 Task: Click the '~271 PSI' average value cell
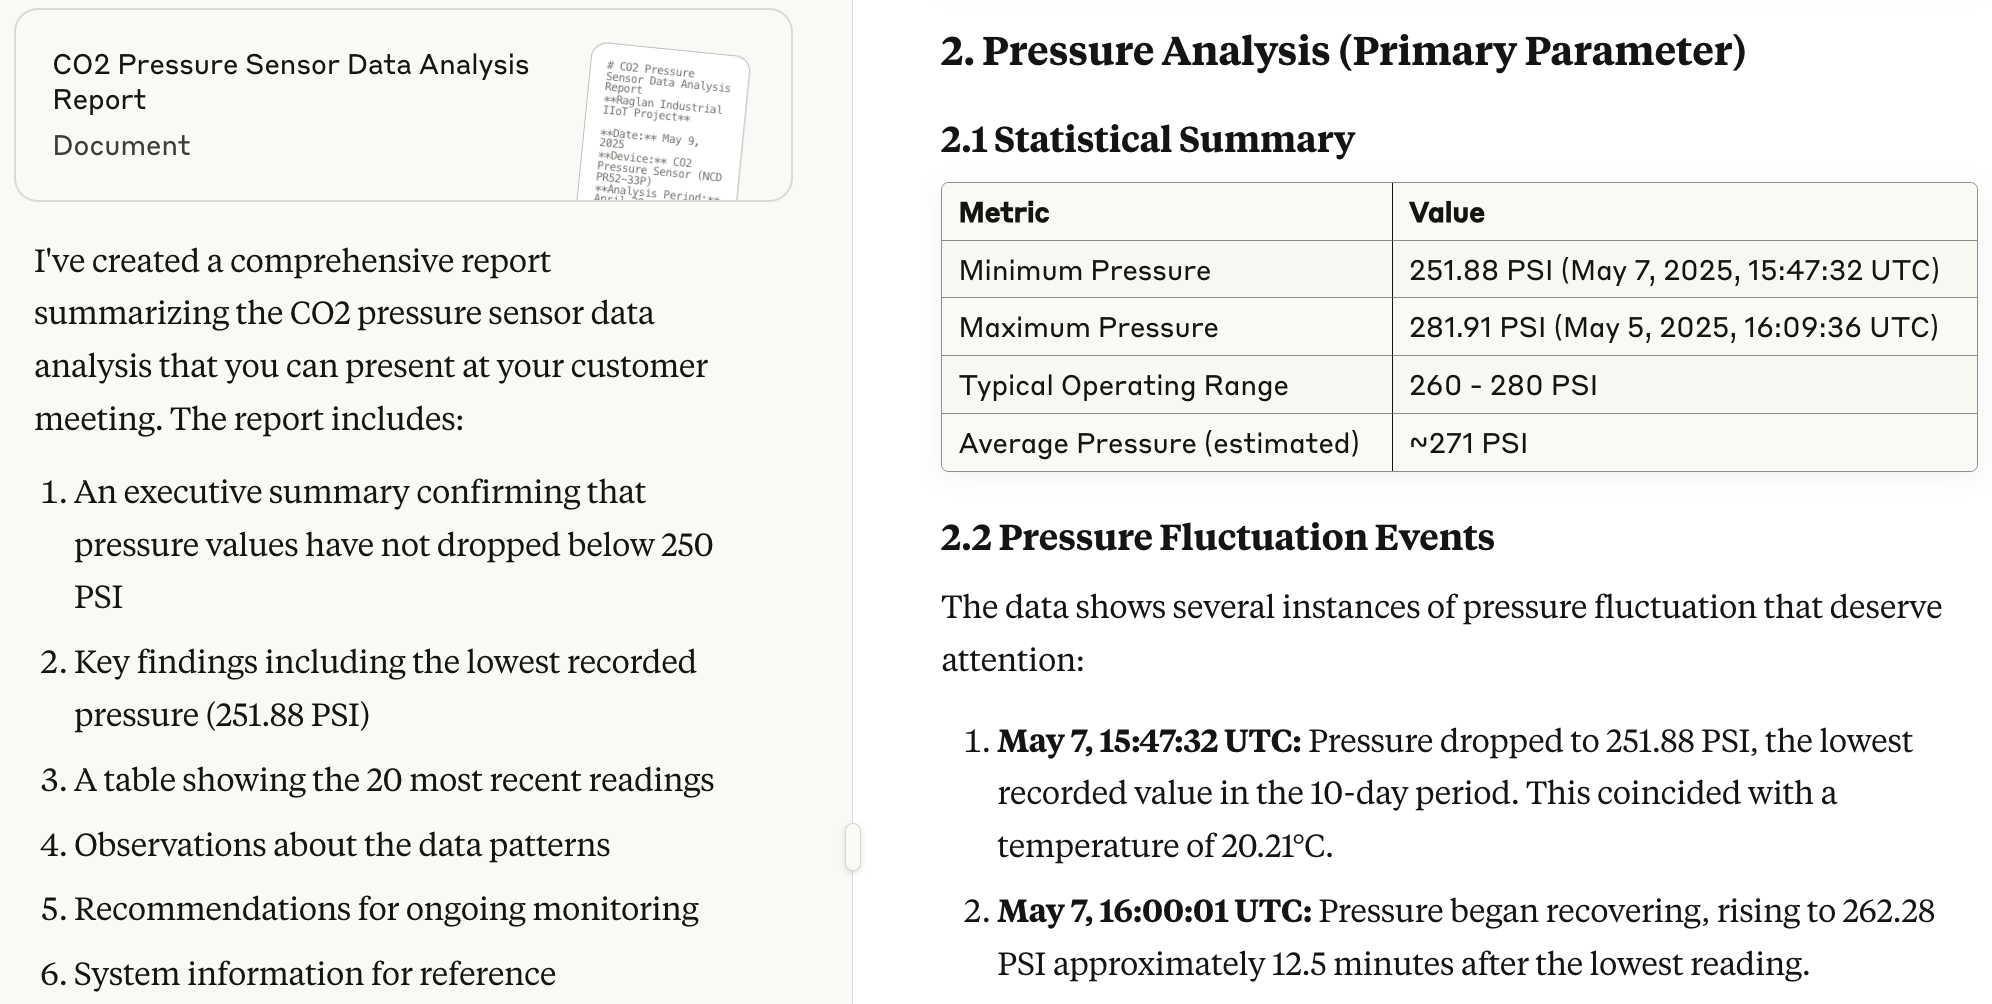[x=1684, y=443]
